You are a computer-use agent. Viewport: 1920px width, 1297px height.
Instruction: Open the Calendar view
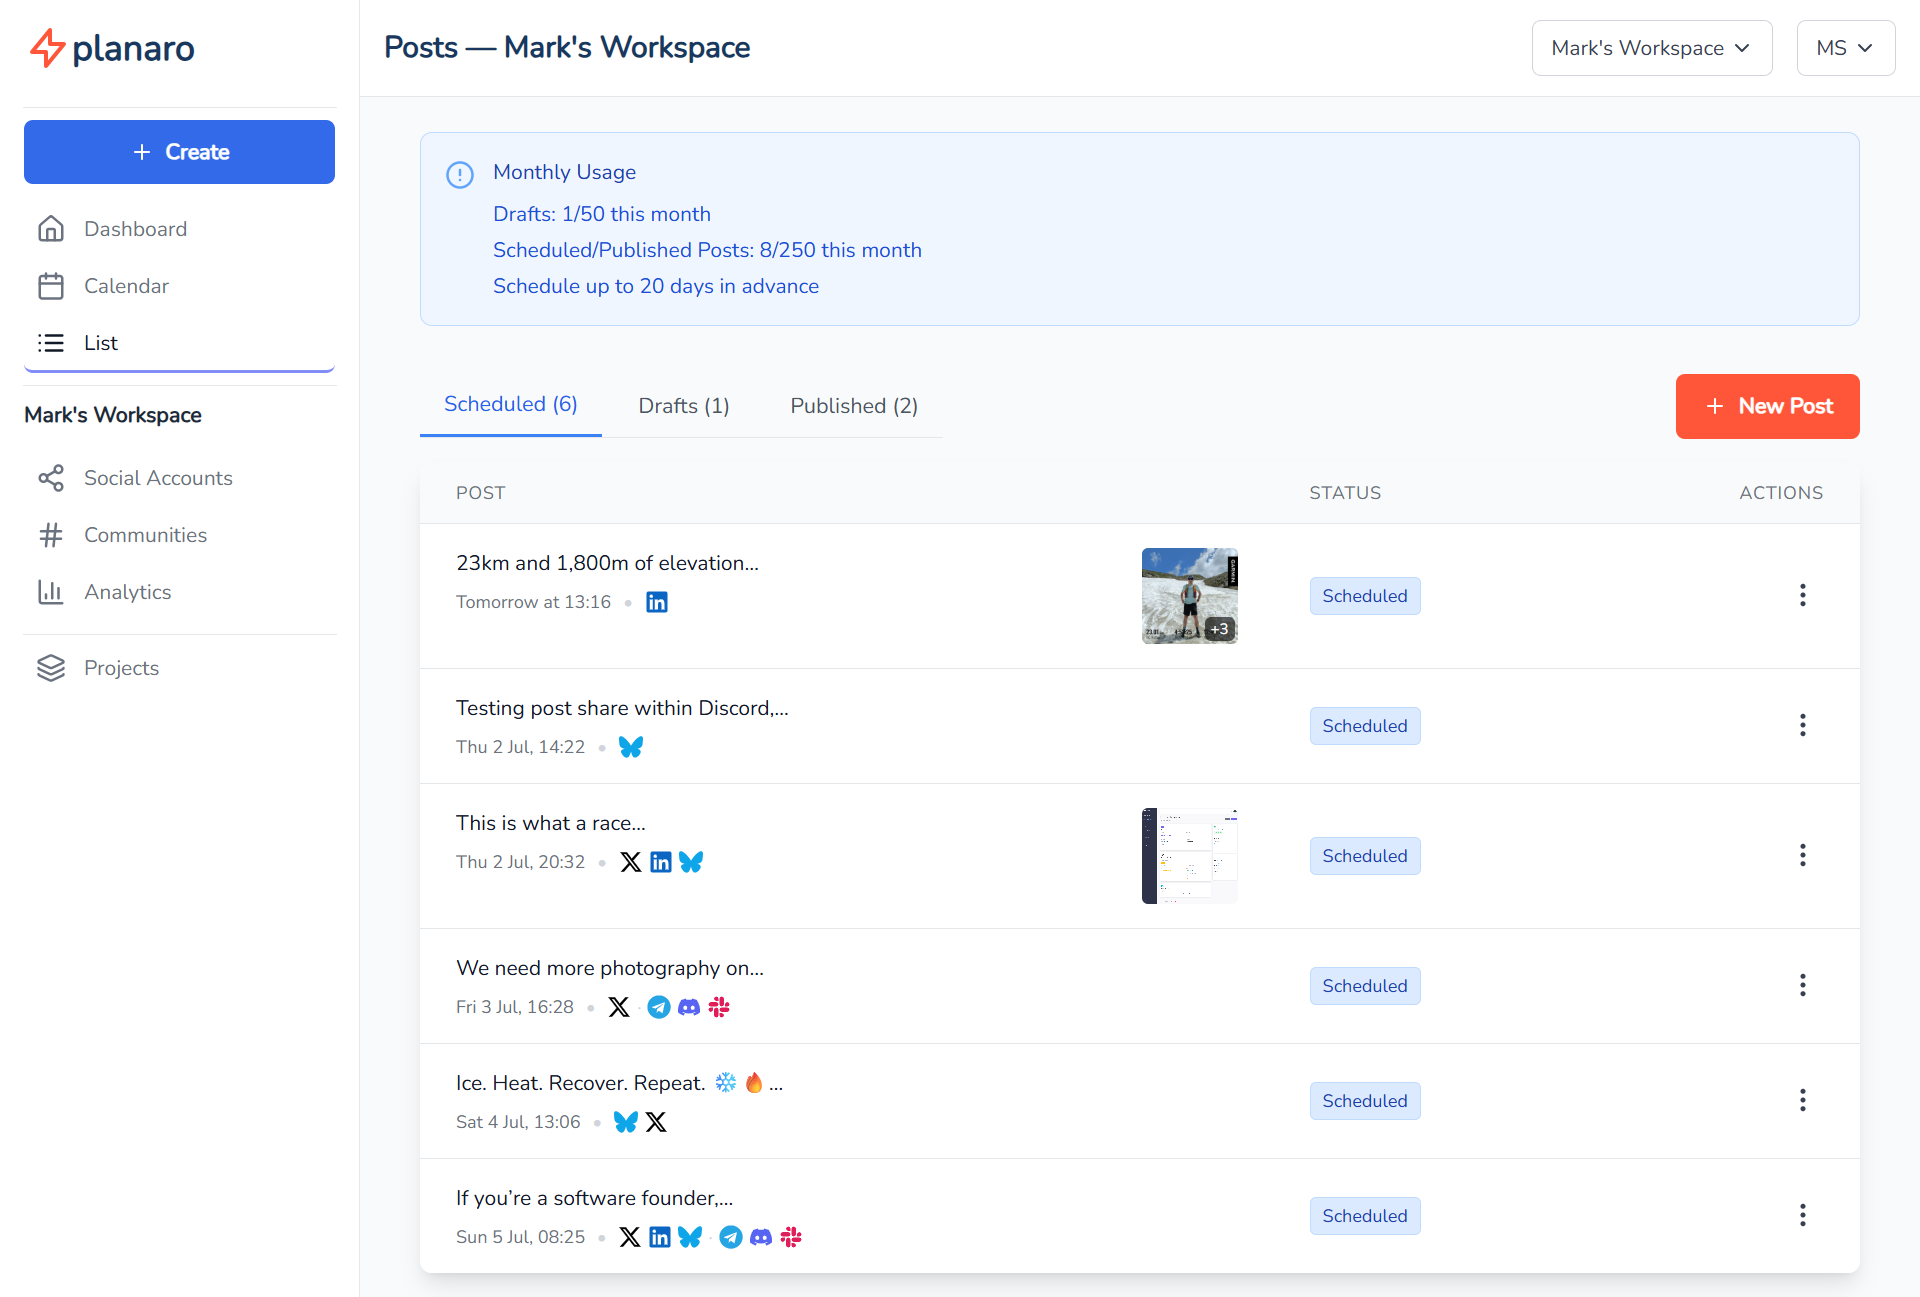179,286
